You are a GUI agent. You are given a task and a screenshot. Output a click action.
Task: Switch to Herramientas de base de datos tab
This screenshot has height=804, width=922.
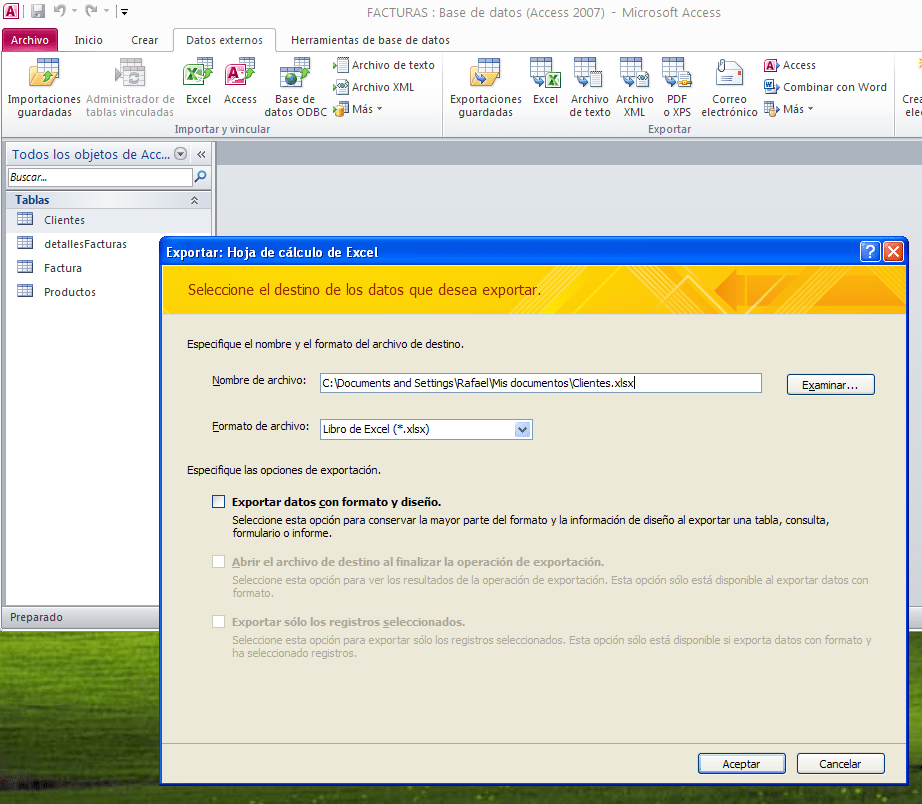coord(370,40)
